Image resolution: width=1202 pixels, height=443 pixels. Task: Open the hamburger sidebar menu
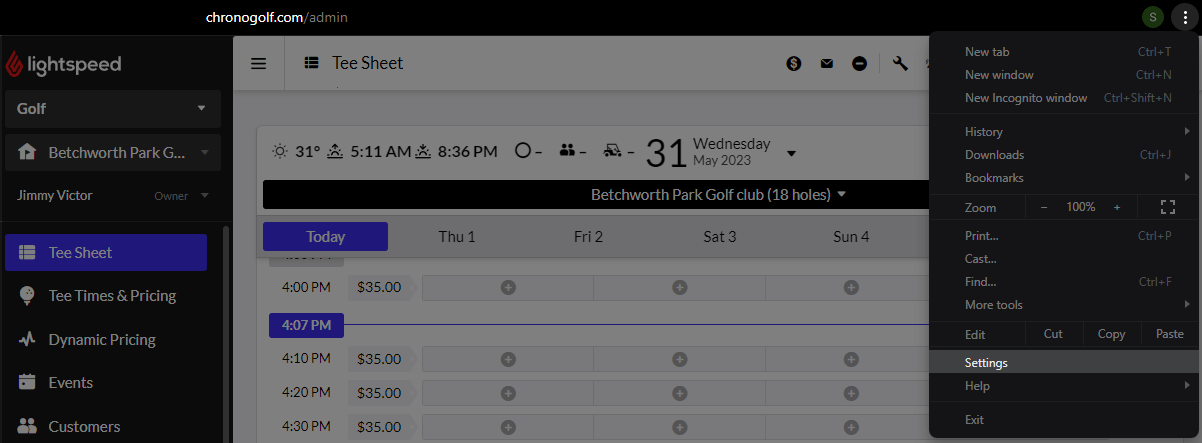coord(258,63)
